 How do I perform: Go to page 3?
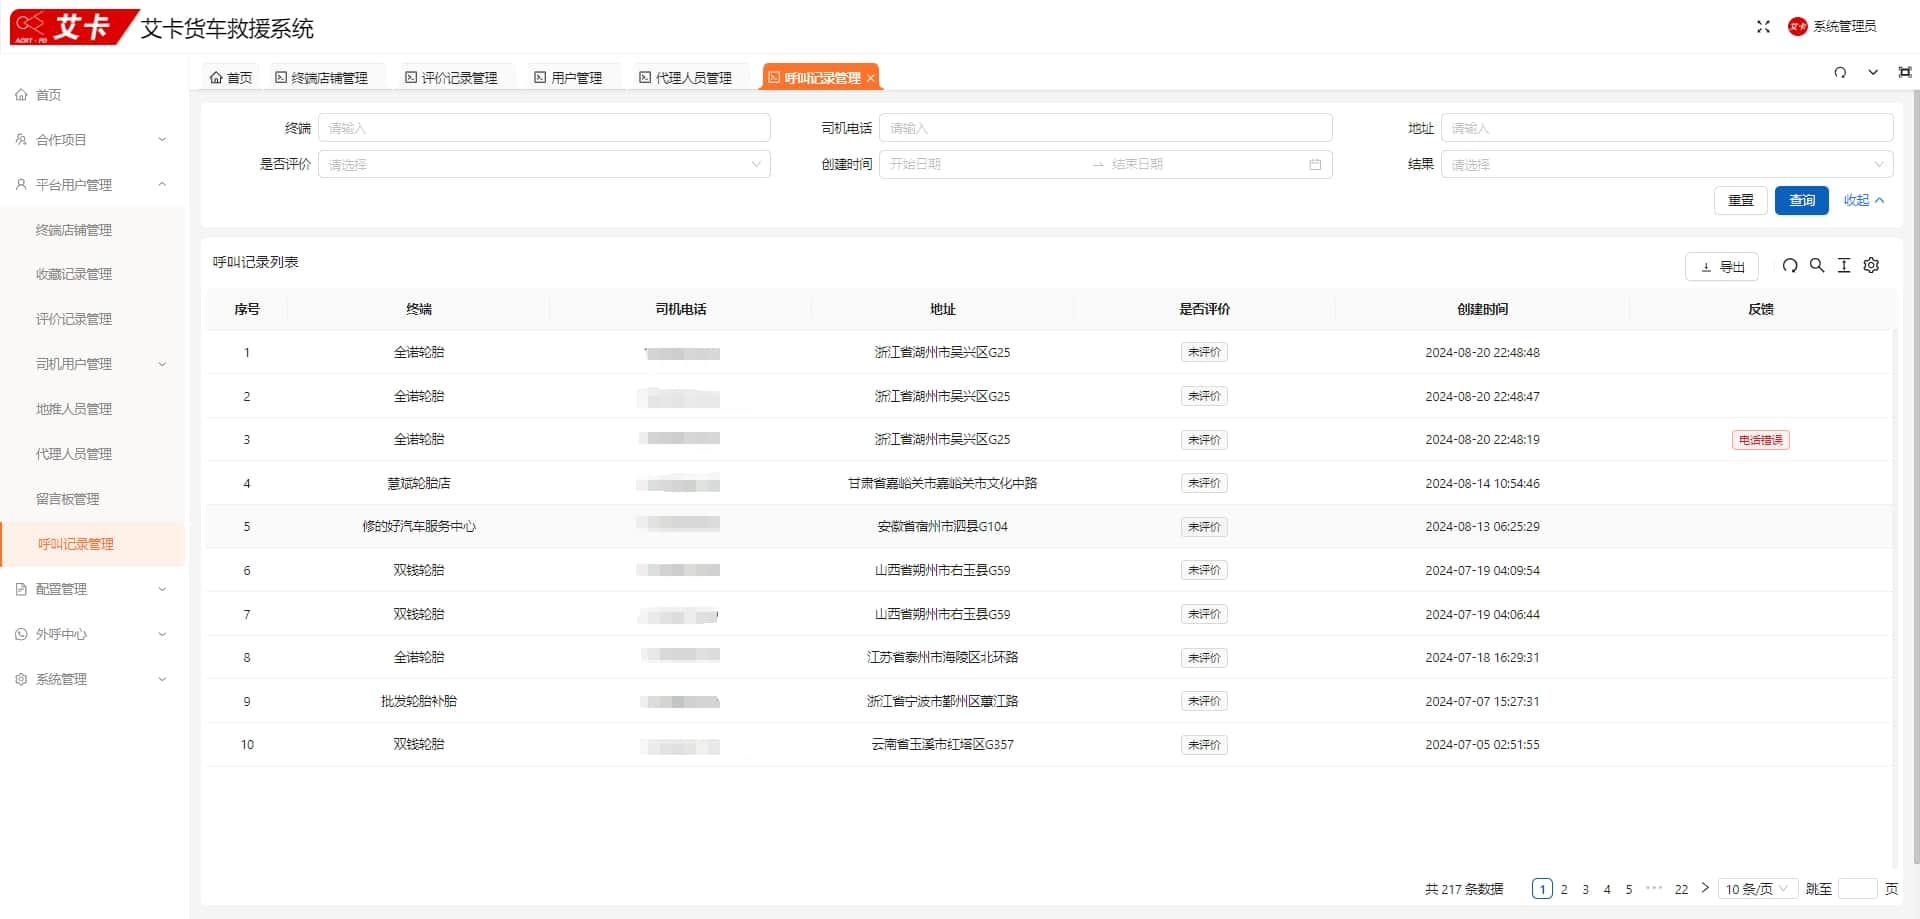[x=1586, y=889]
